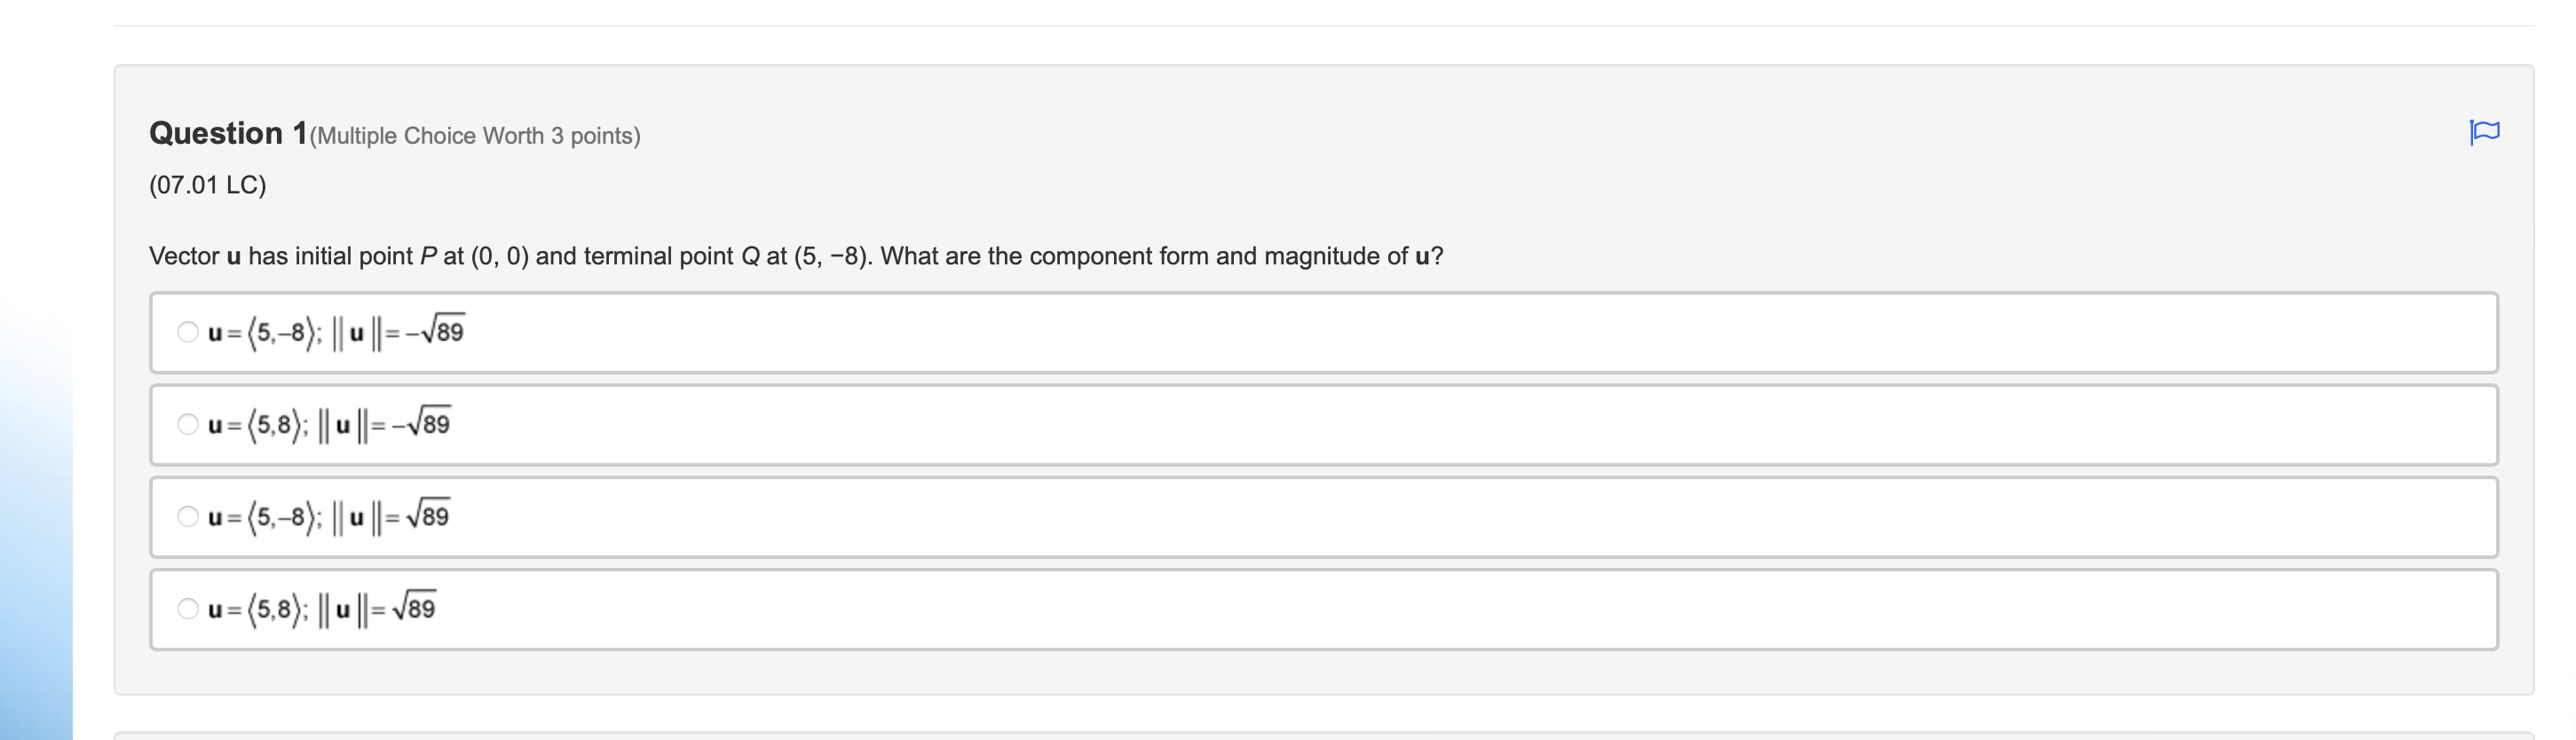Select radio button for u=⟨5,8⟩ with magnitude √89

(188, 608)
